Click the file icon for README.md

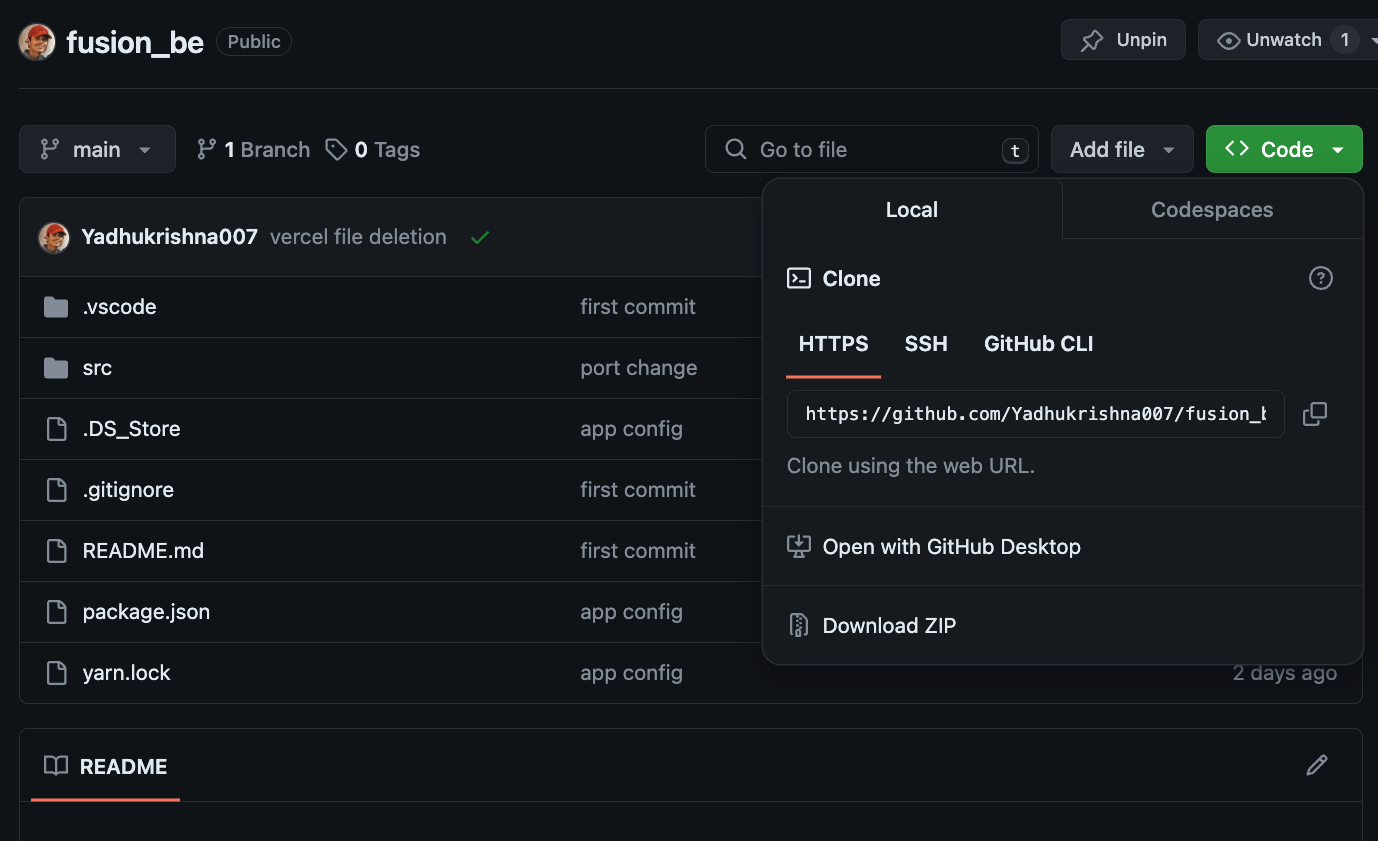[57, 551]
